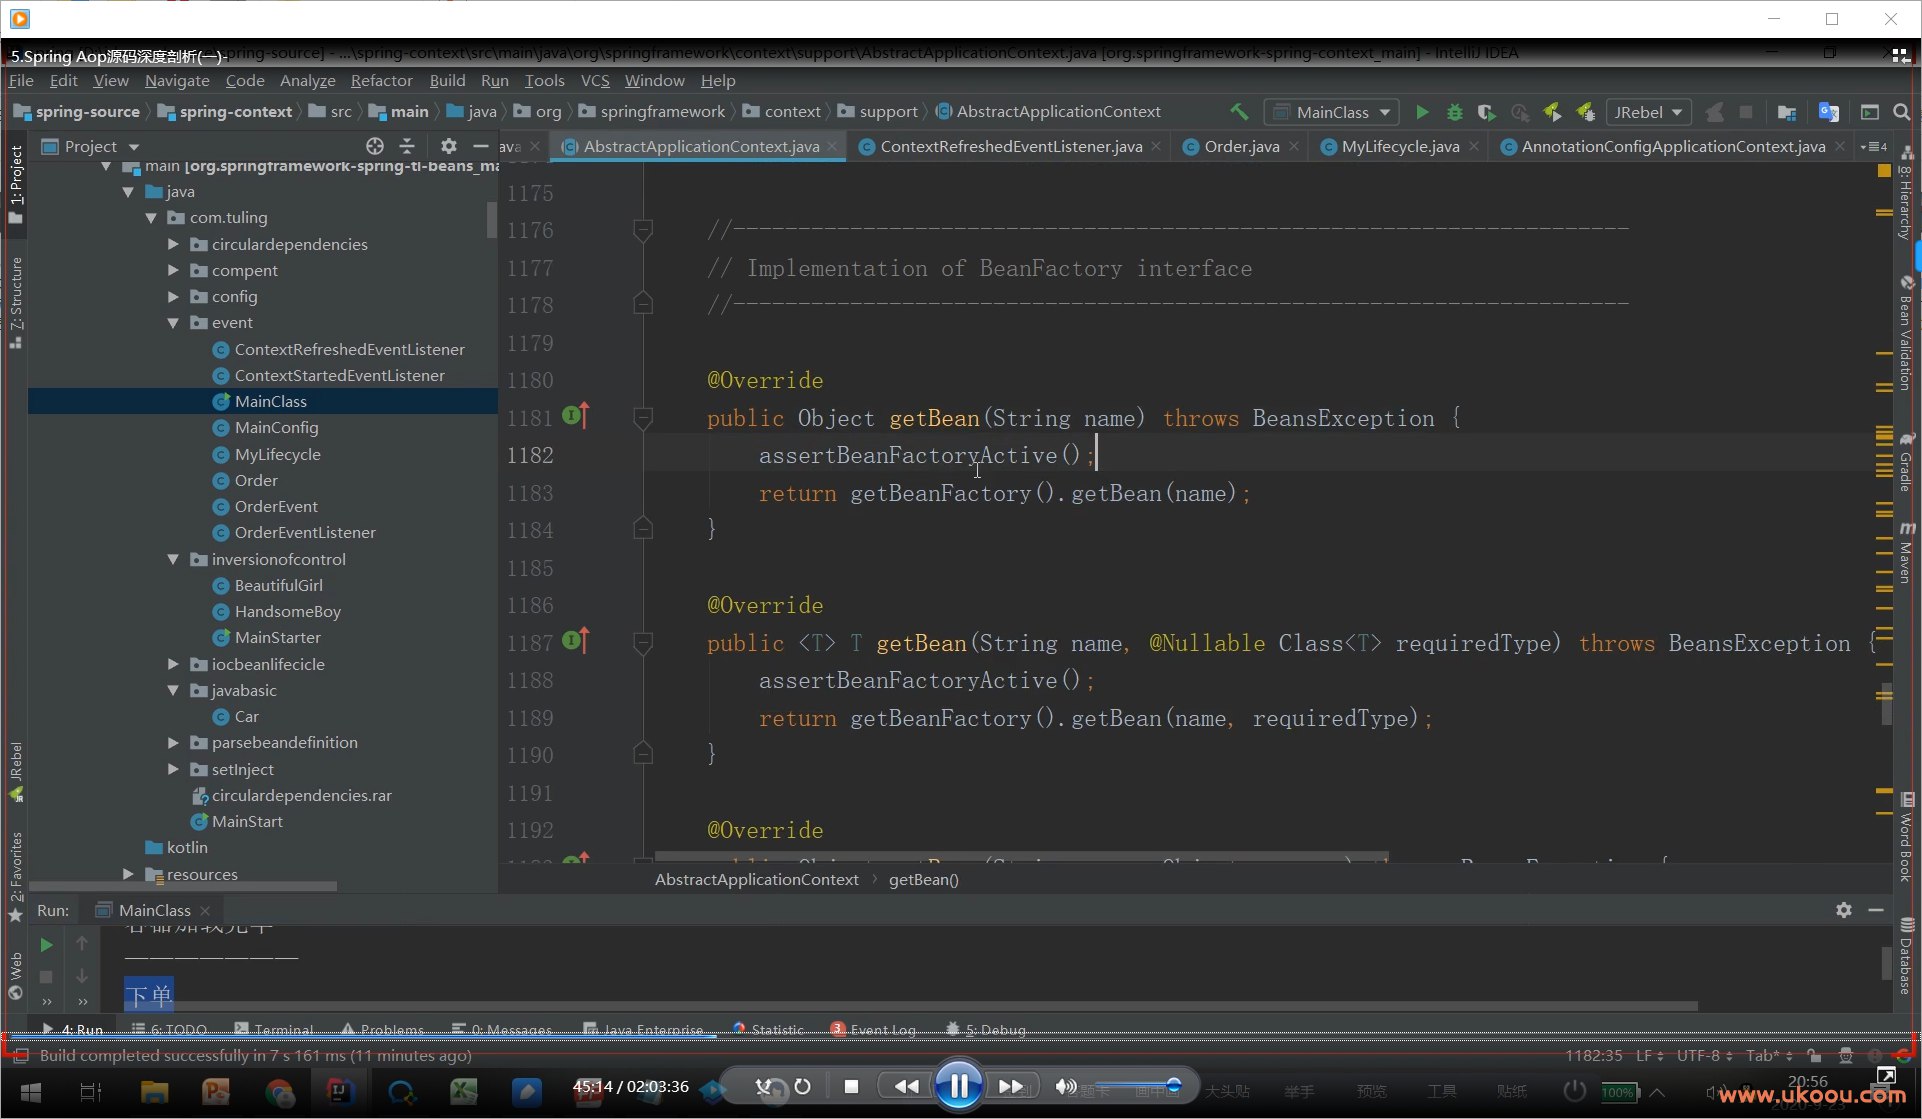Click locate target icon in Project panel

374,146
